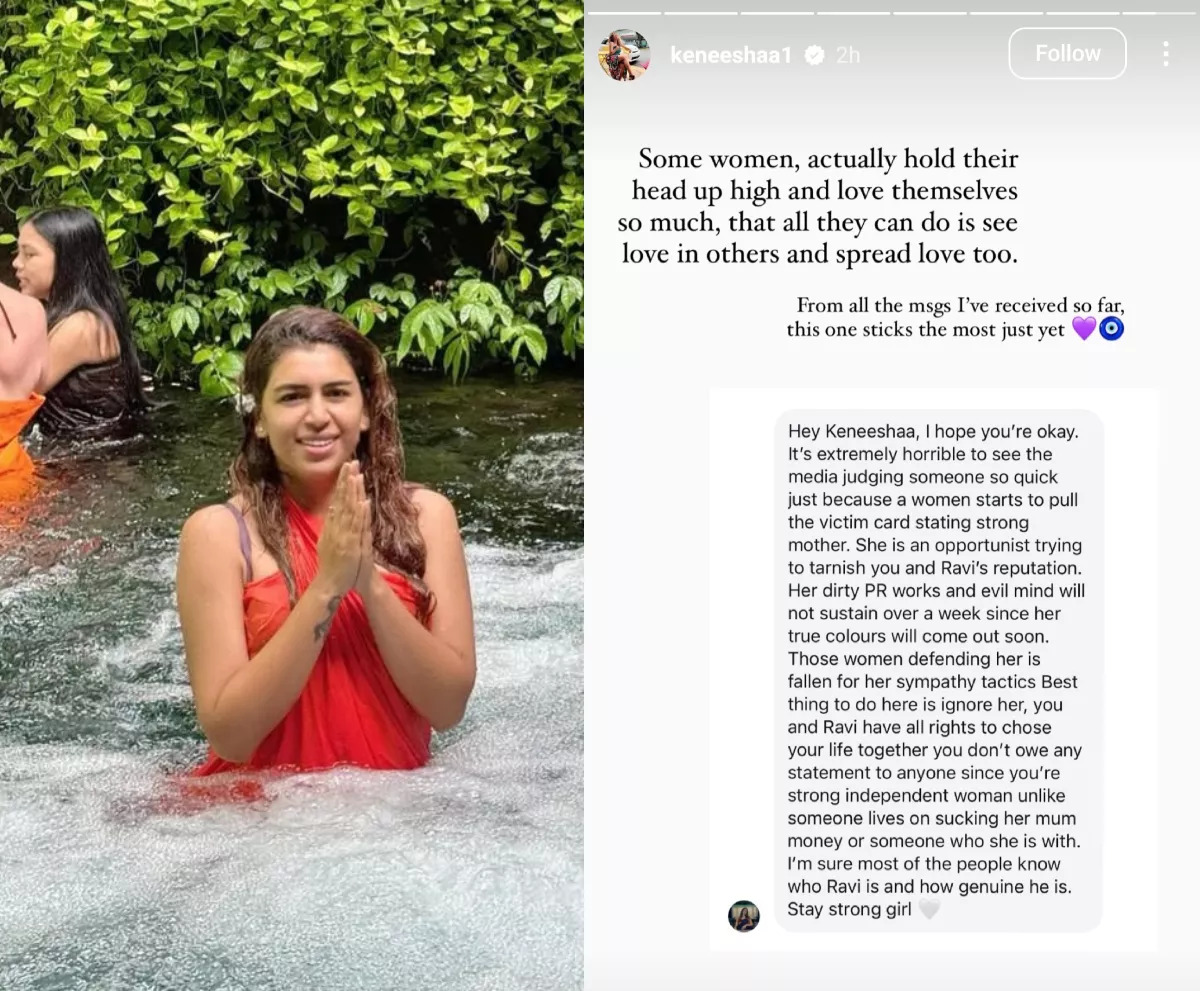Tap the white heart in the message
1200x991 pixels.
tap(929, 910)
